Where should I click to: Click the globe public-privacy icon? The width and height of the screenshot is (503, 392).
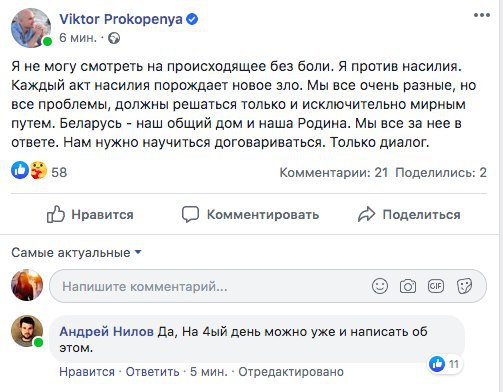tap(114, 38)
